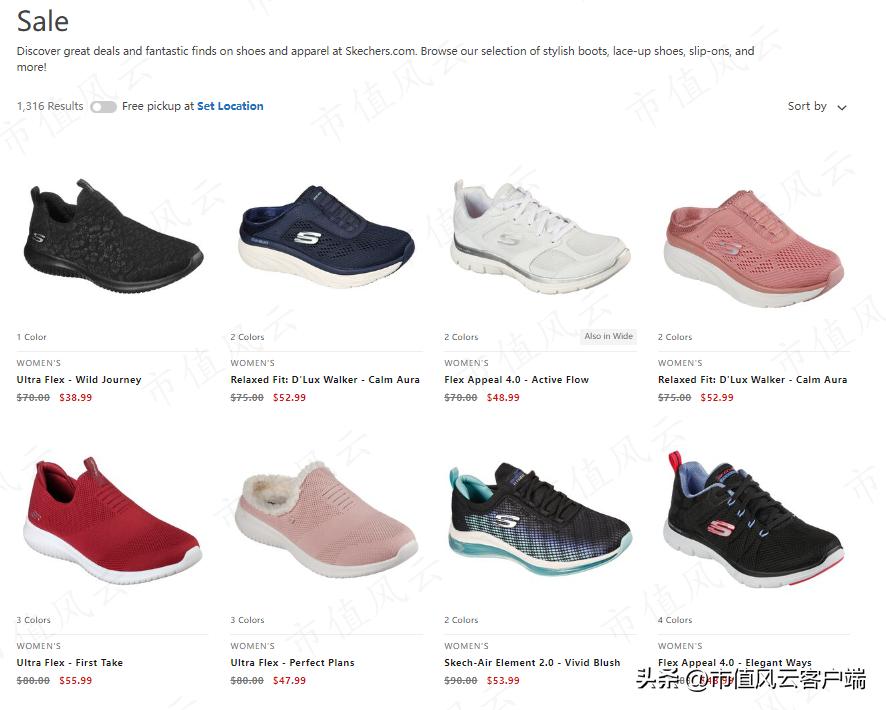The image size is (886, 710).
Task: Expand the Sort by dropdown
Action: [817, 106]
